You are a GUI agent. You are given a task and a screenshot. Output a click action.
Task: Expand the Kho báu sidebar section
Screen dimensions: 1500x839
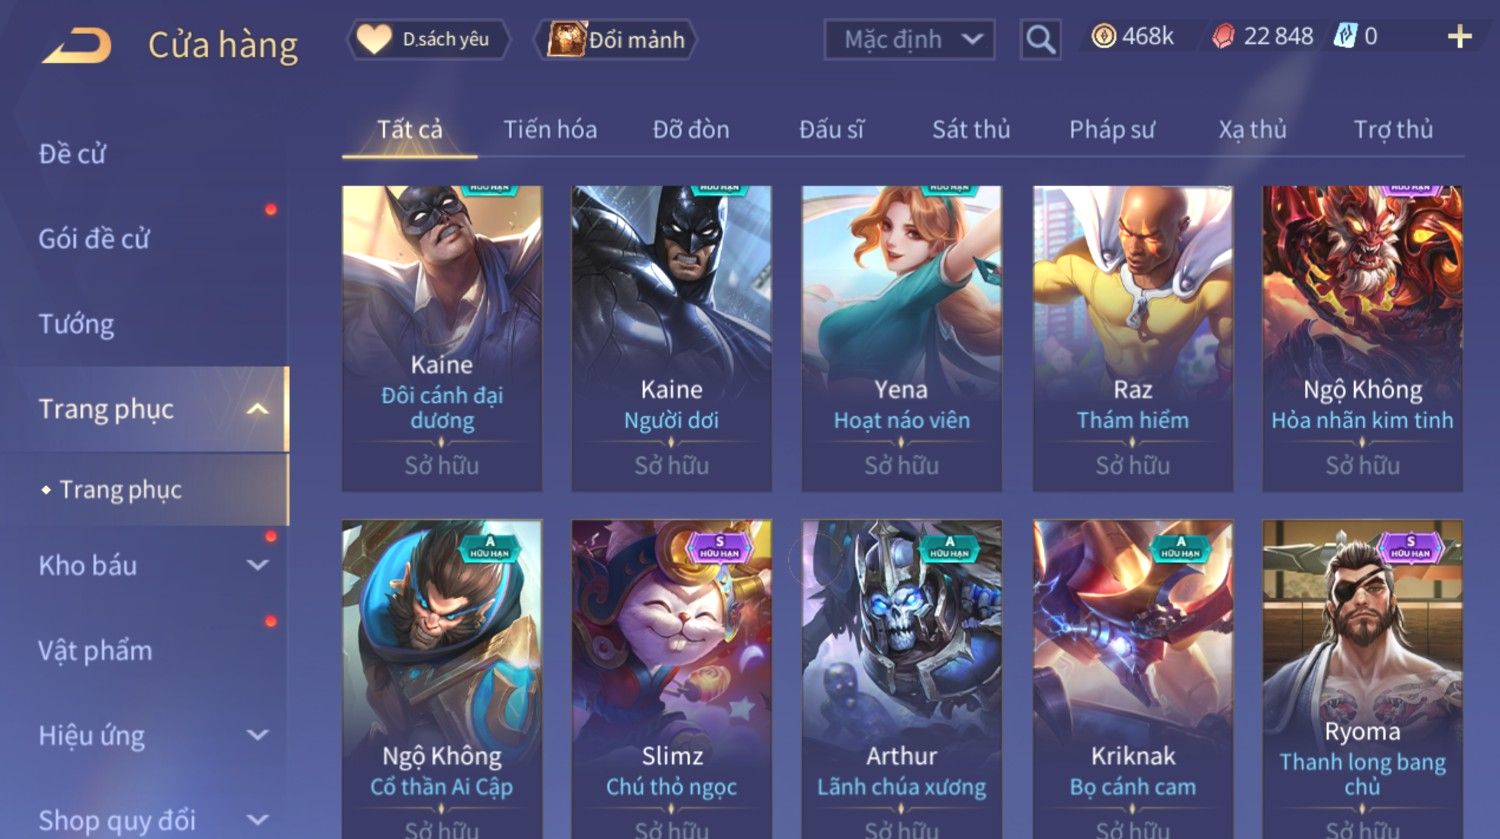257,565
